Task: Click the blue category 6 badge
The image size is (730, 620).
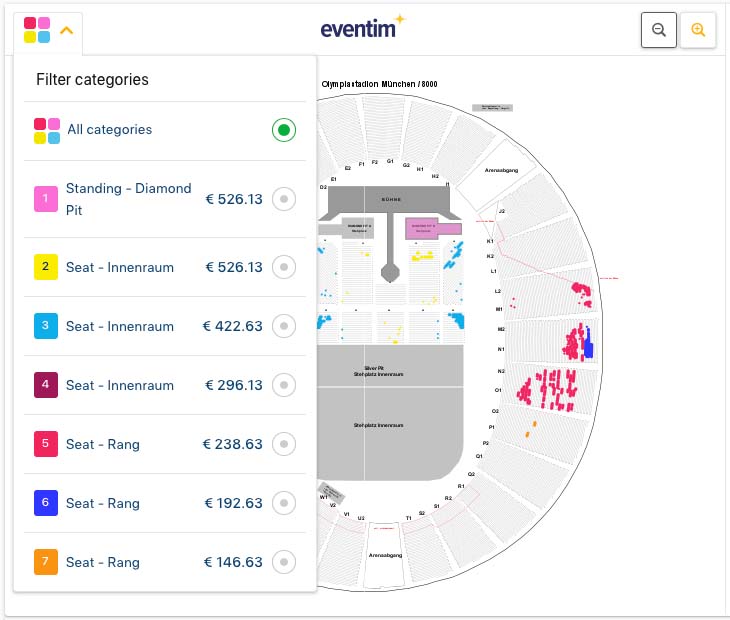Action: pos(46,503)
